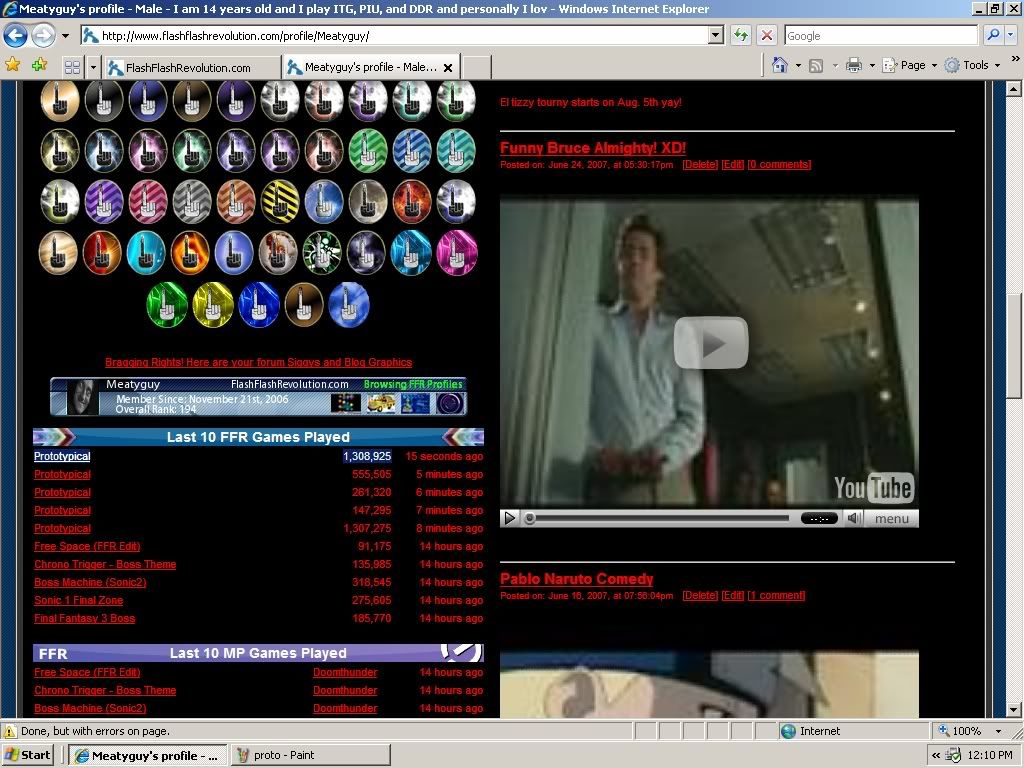Open the Funny Bruce Almighty! XD! post link
1024x768 pixels.
coord(593,148)
